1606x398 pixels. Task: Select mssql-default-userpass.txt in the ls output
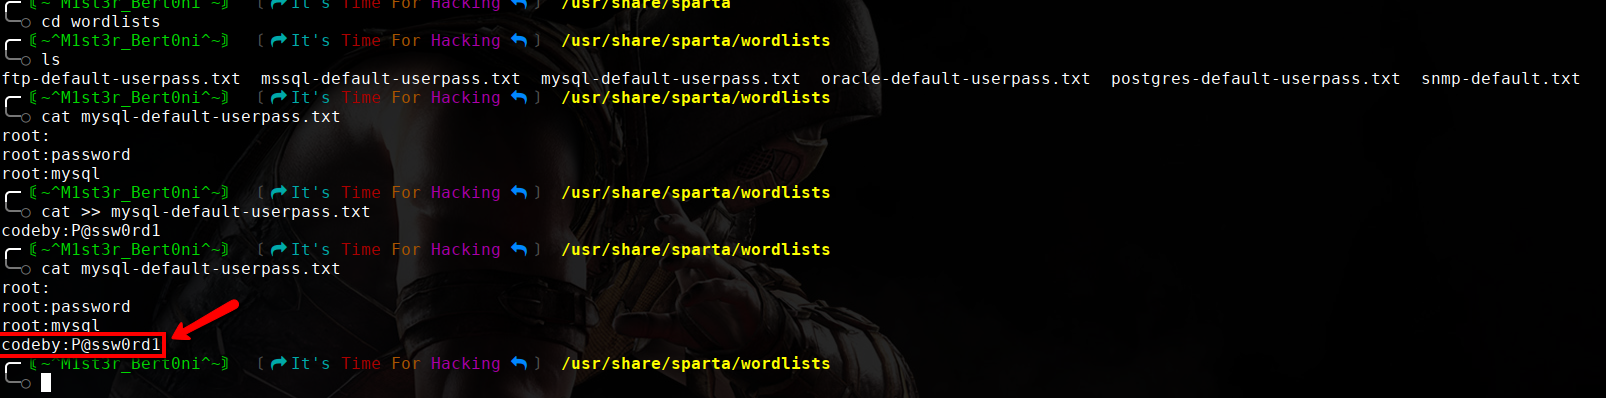click(x=391, y=79)
